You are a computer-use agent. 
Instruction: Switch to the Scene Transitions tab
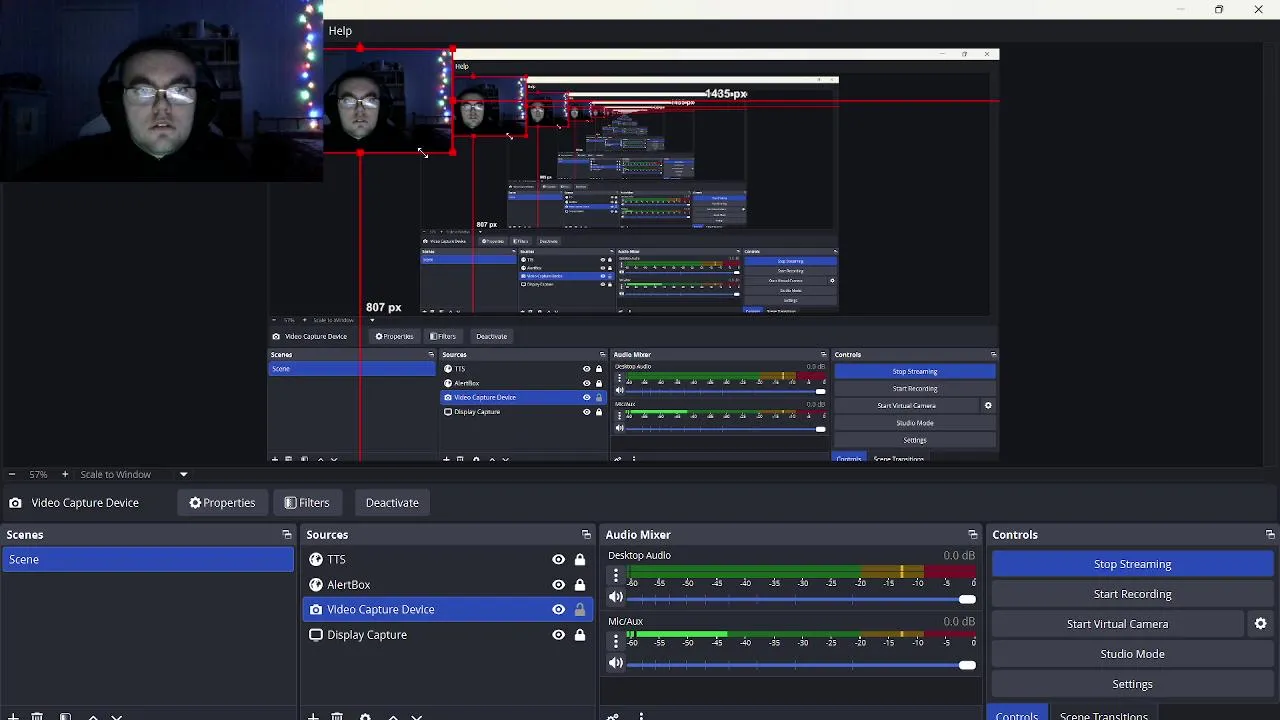pos(1103,714)
